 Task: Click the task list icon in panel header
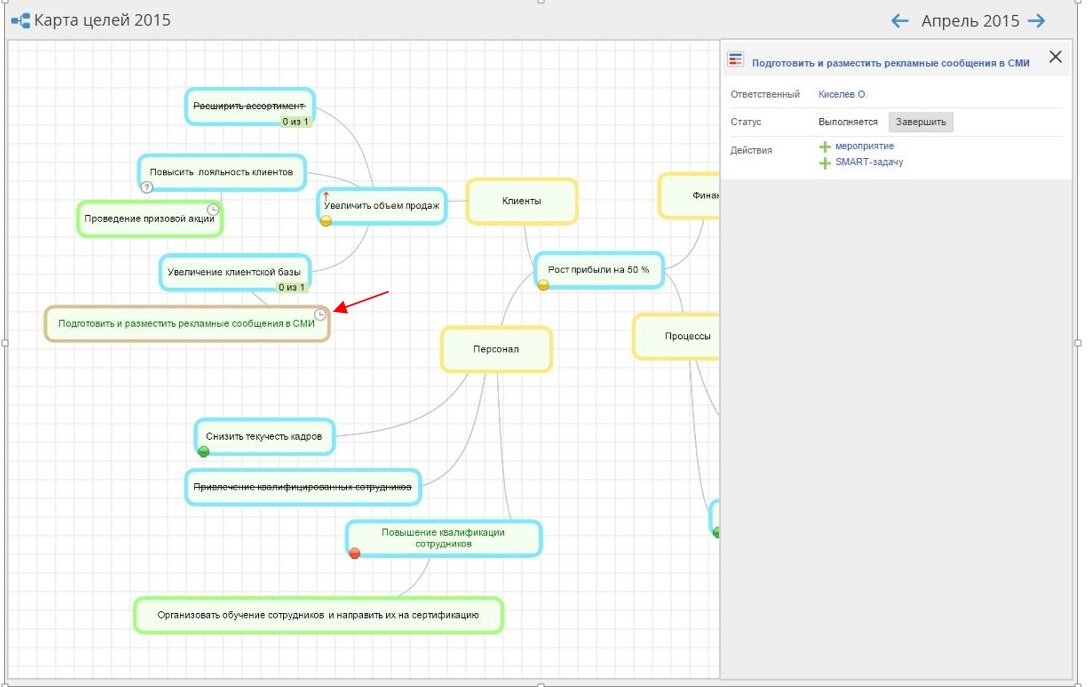(736, 61)
